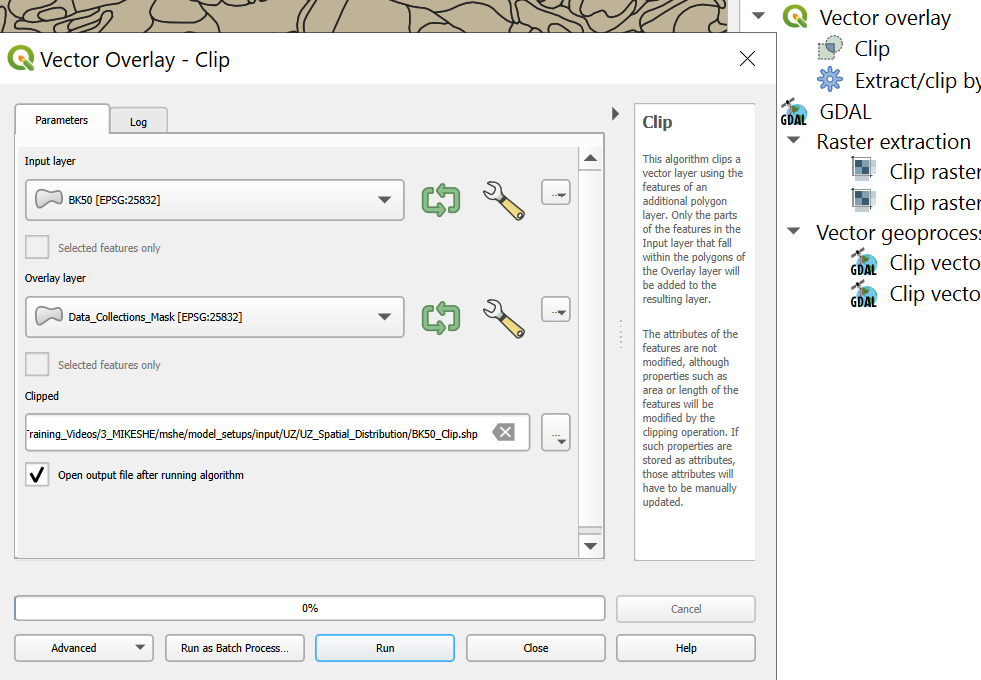The height and width of the screenshot is (680, 981).
Task: Collapse Vector geoprocessing tree group
Action: pyautogui.click(x=793, y=231)
